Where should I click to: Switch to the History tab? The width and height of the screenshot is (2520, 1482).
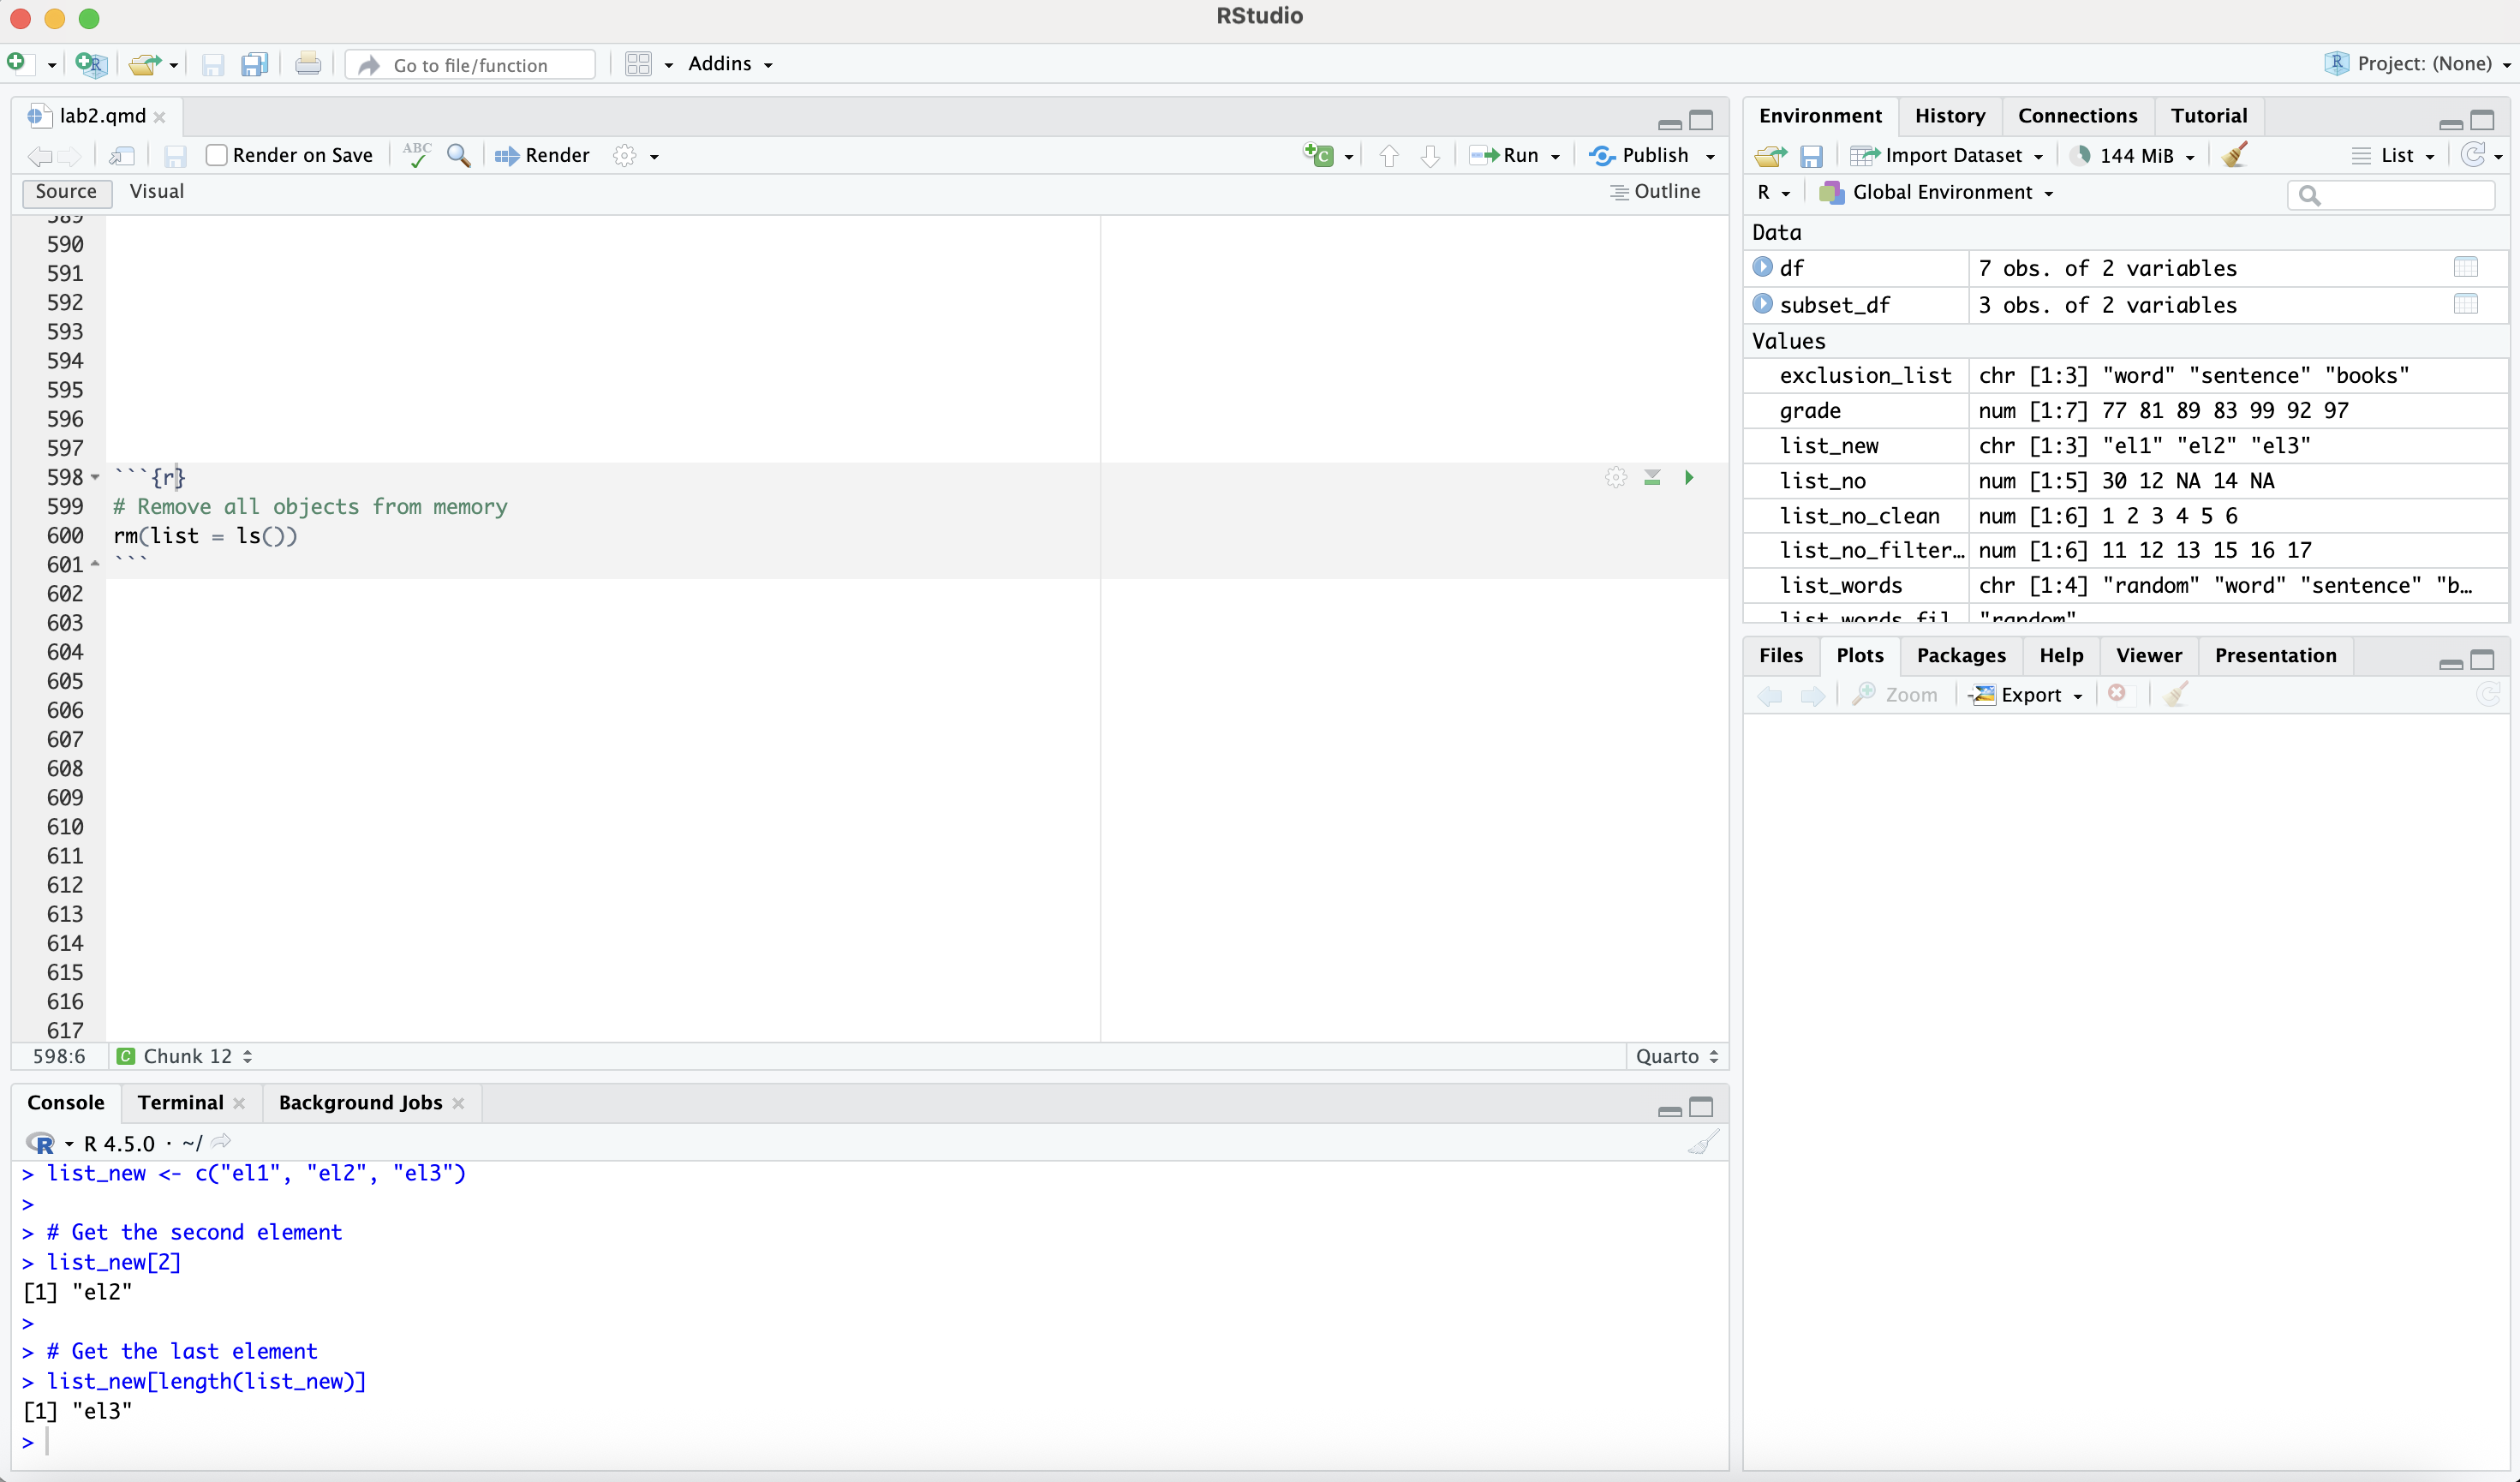coord(1949,116)
